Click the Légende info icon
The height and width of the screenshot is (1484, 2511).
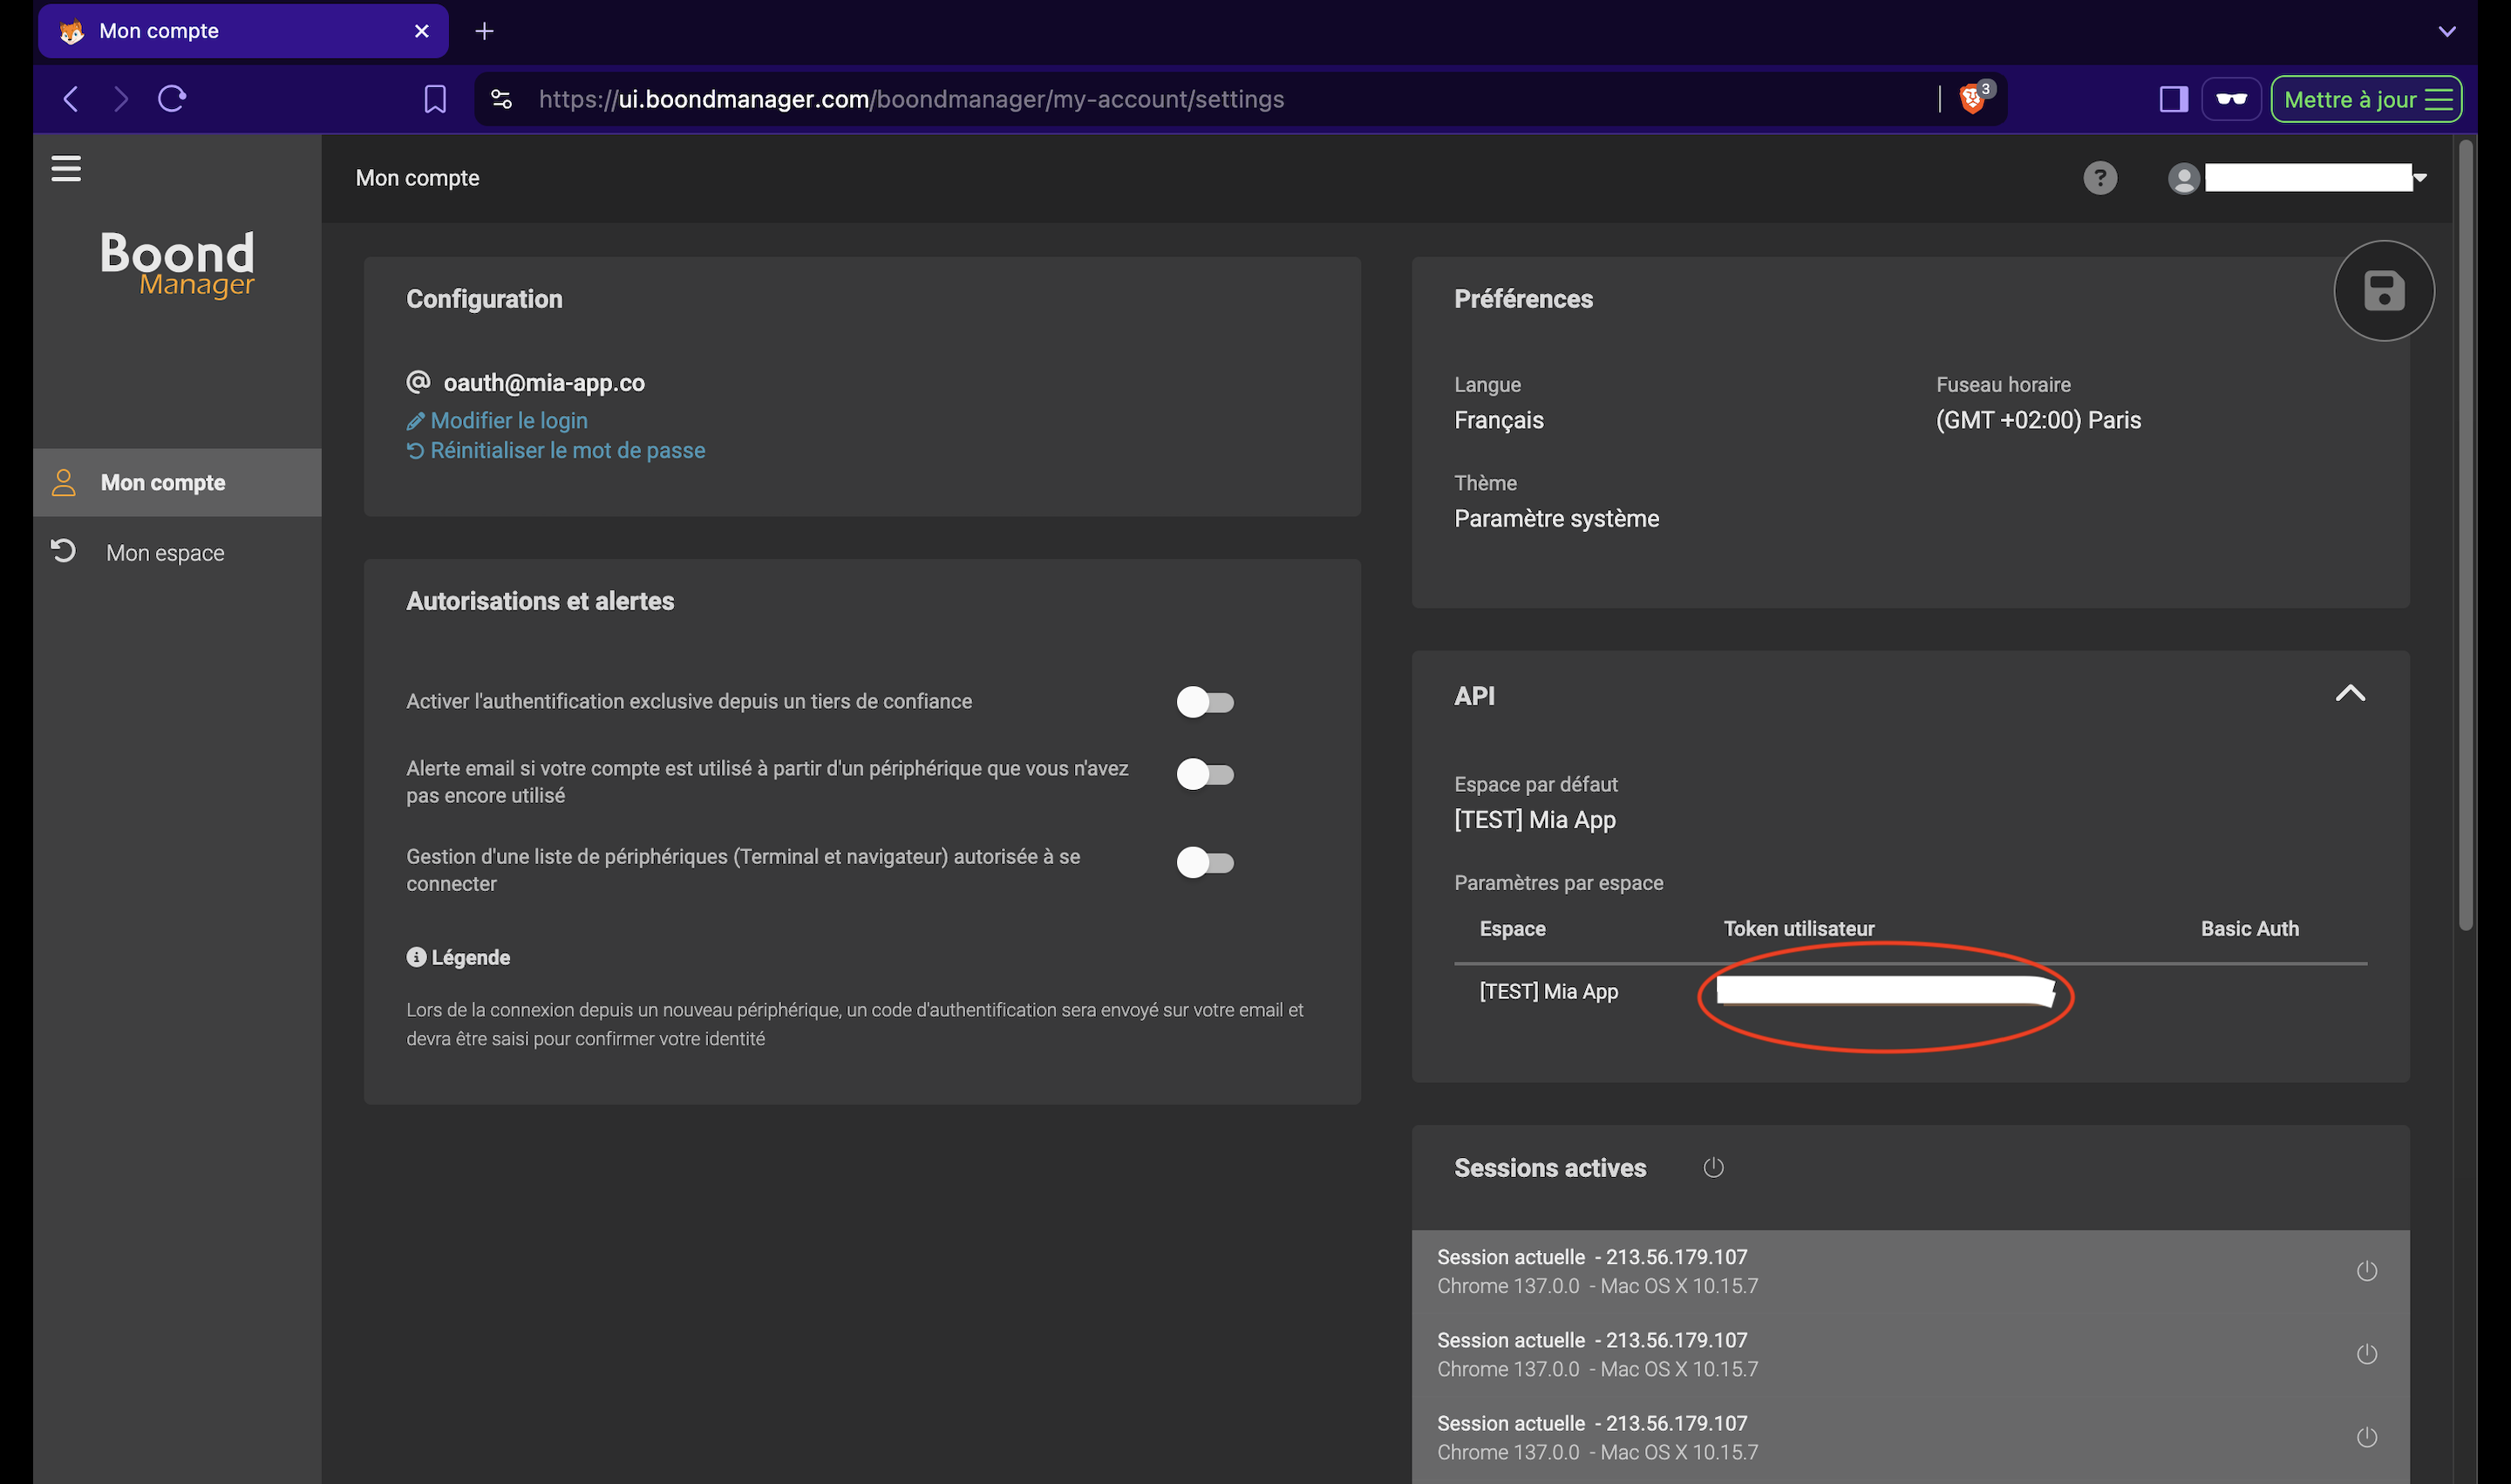pos(416,958)
